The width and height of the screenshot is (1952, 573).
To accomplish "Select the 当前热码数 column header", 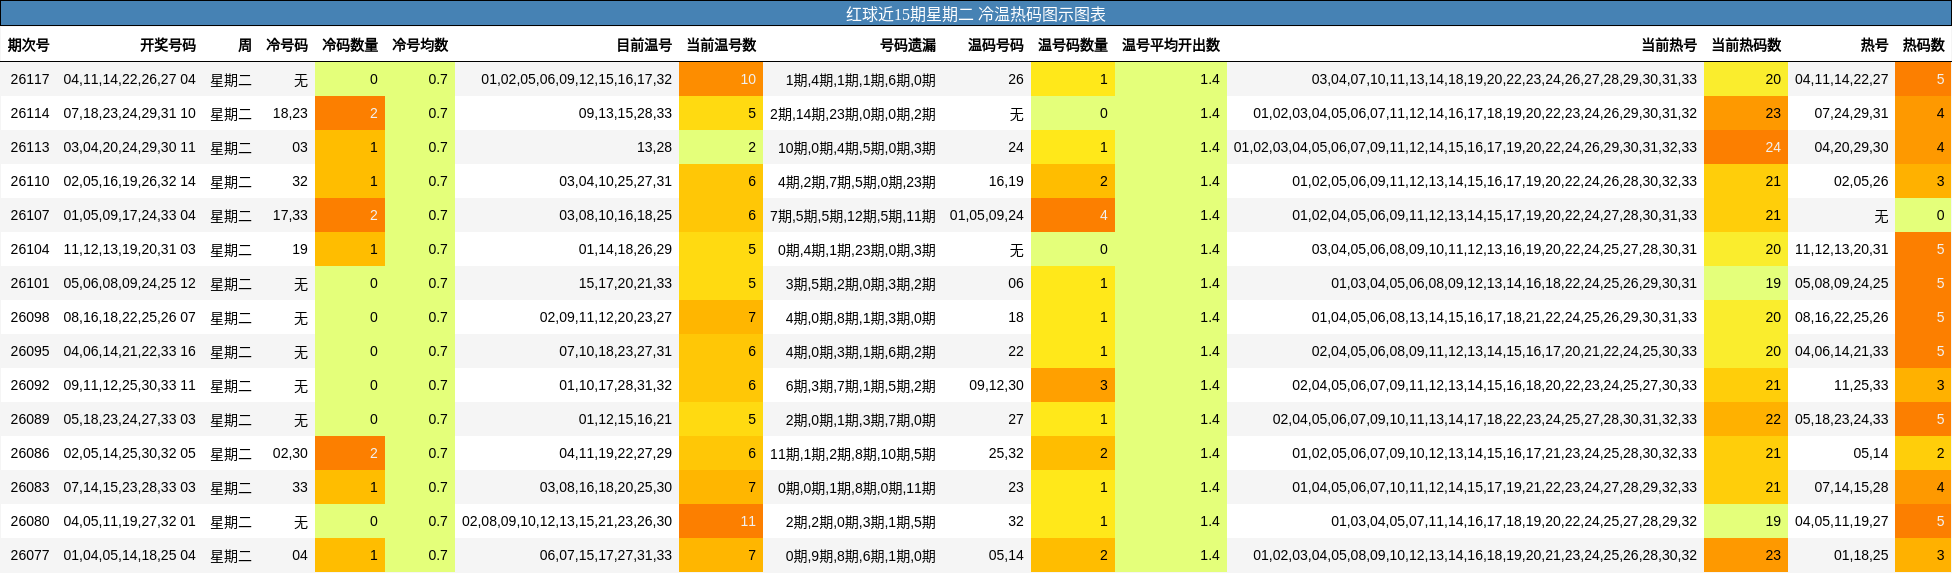I will coord(1746,45).
